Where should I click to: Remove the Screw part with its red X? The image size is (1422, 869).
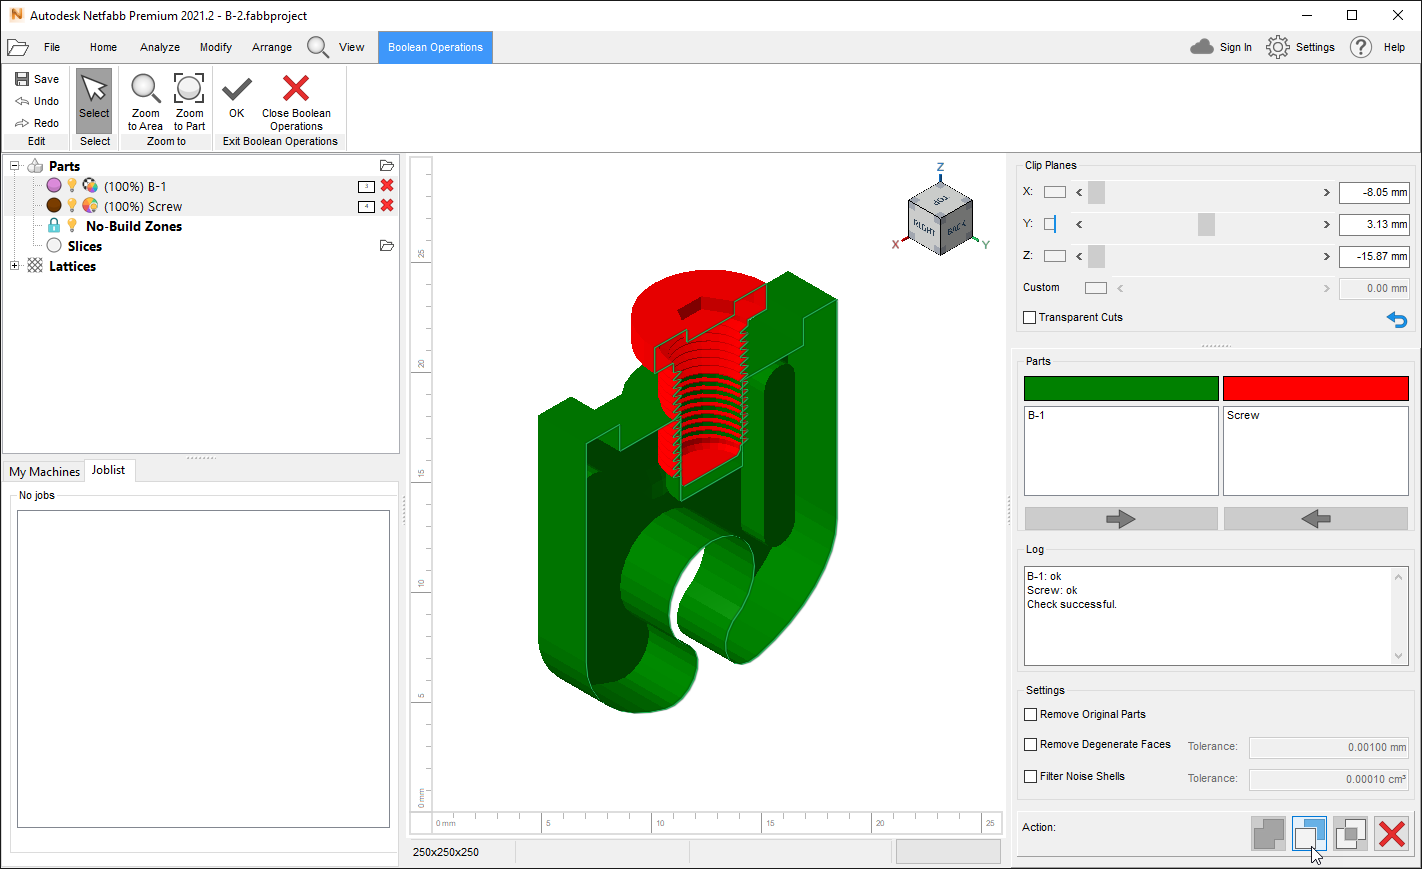pos(387,206)
